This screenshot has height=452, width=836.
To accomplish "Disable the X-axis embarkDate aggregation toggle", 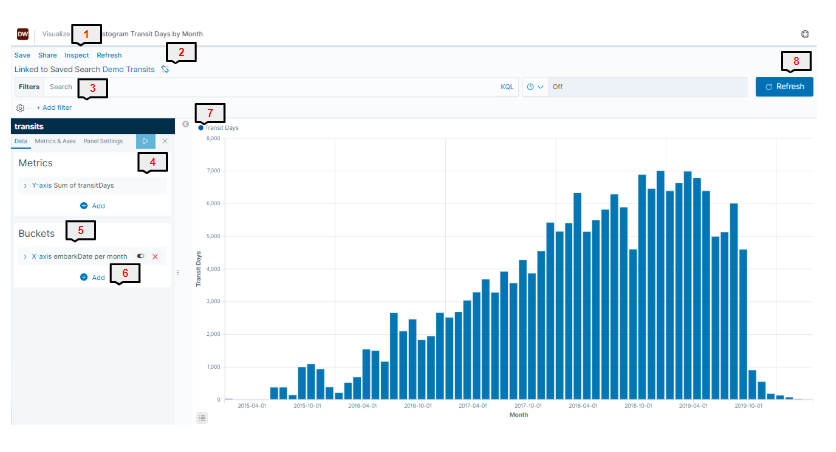I will 140,256.
